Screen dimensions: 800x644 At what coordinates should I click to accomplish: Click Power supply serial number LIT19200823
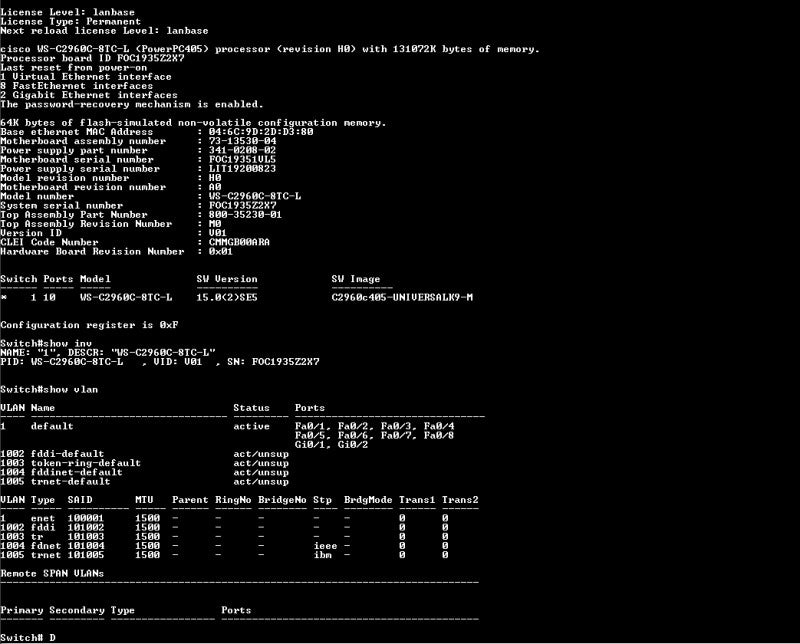coord(242,168)
